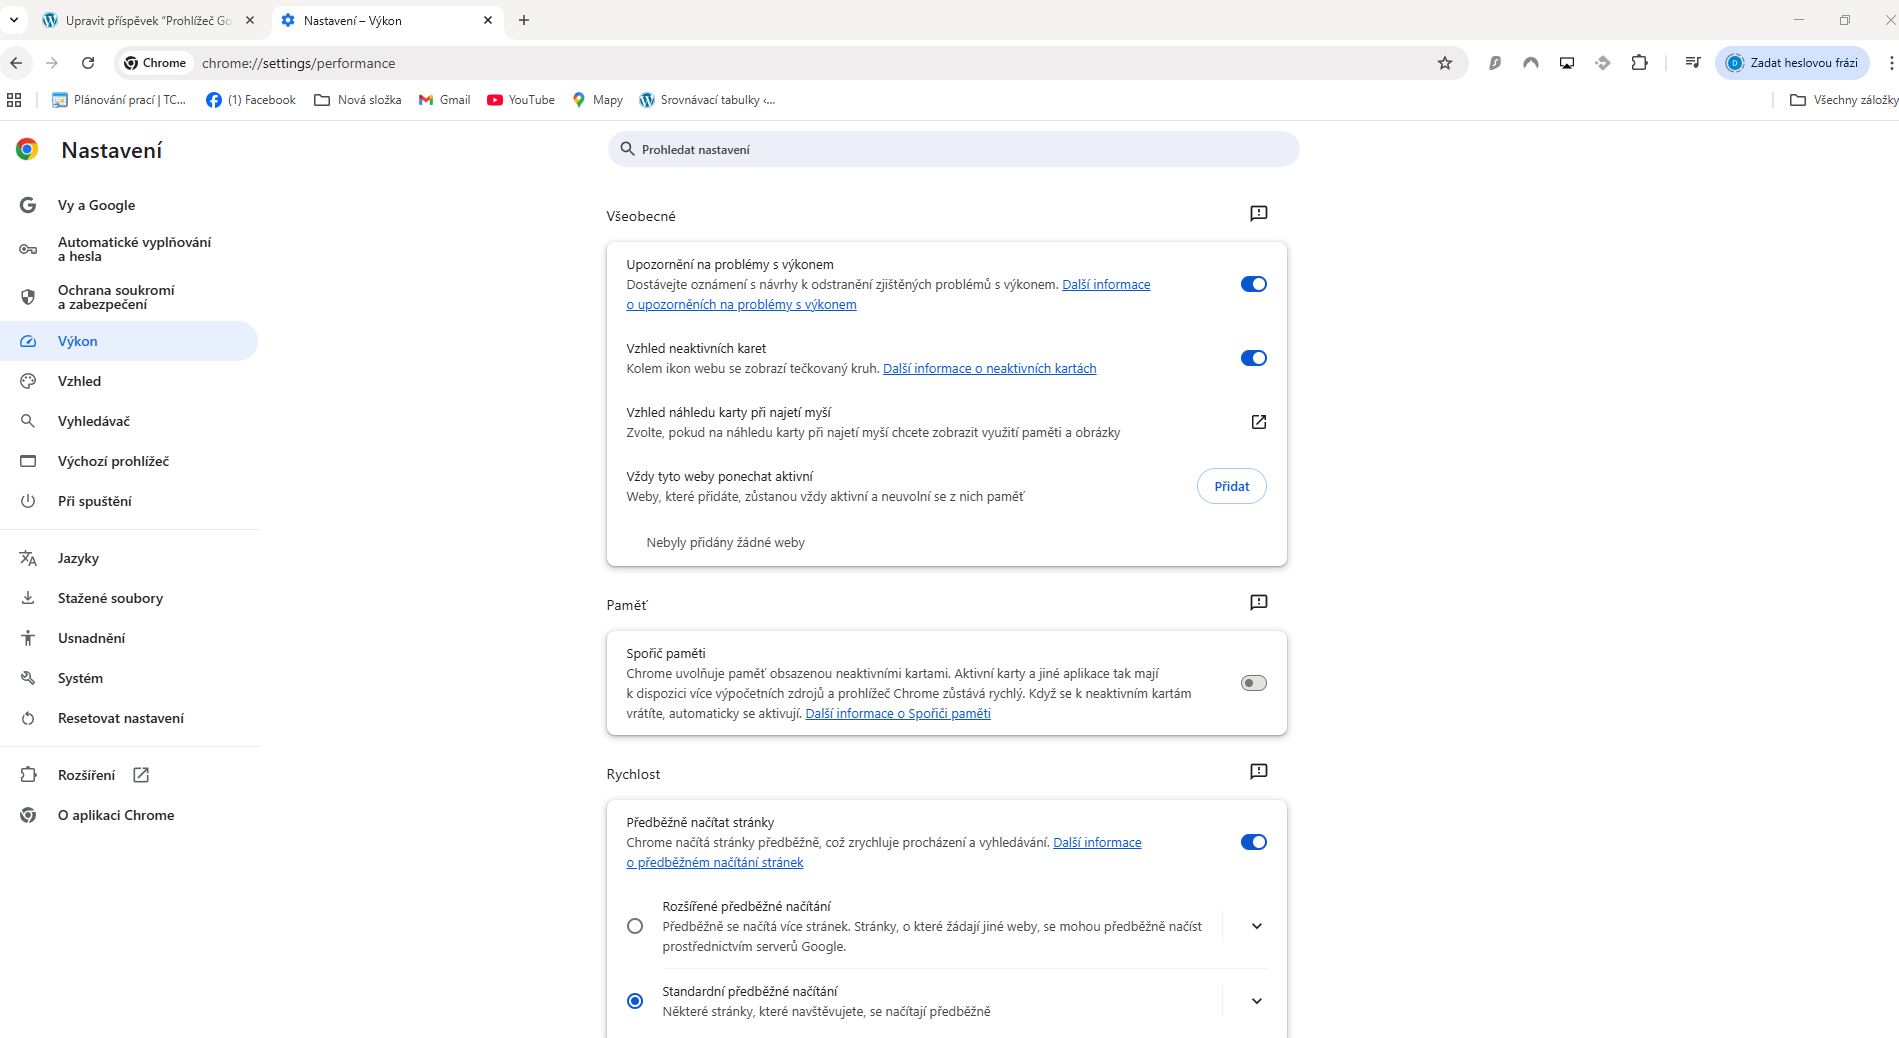Open the cast screen icon in toolbar
The image size is (1899, 1038).
pyautogui.click(x=1567, y=63)
